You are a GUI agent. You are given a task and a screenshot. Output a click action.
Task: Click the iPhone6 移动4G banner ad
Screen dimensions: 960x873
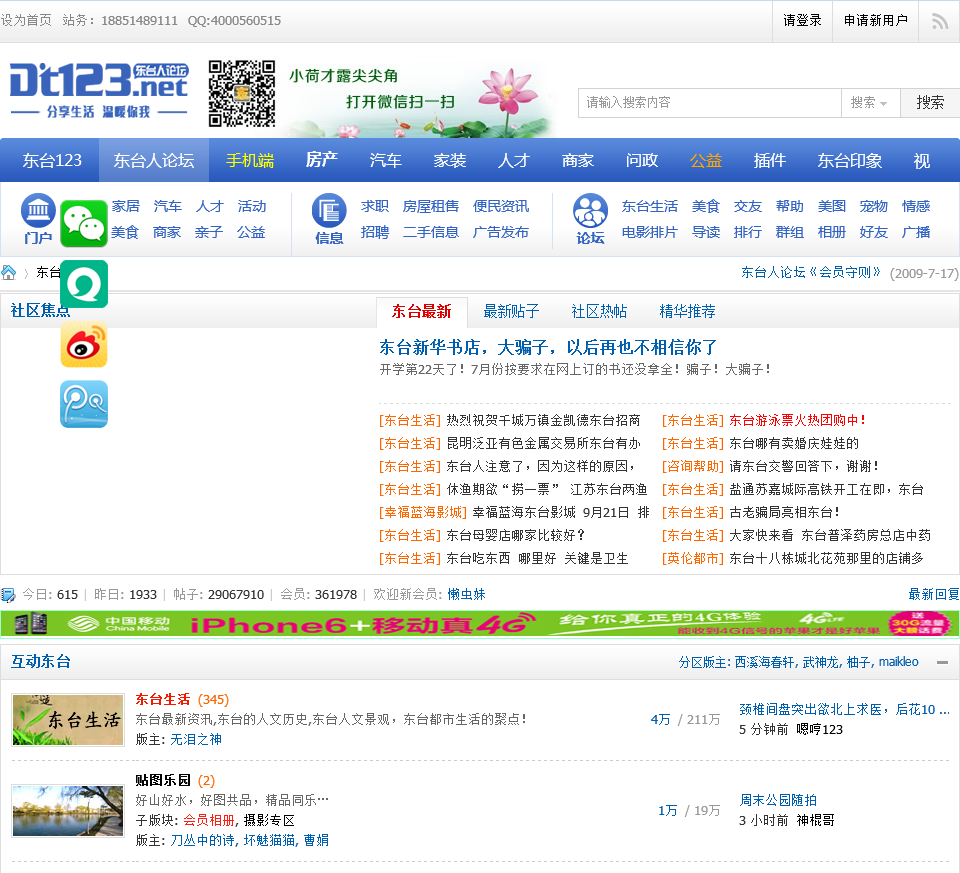point(479,624)
